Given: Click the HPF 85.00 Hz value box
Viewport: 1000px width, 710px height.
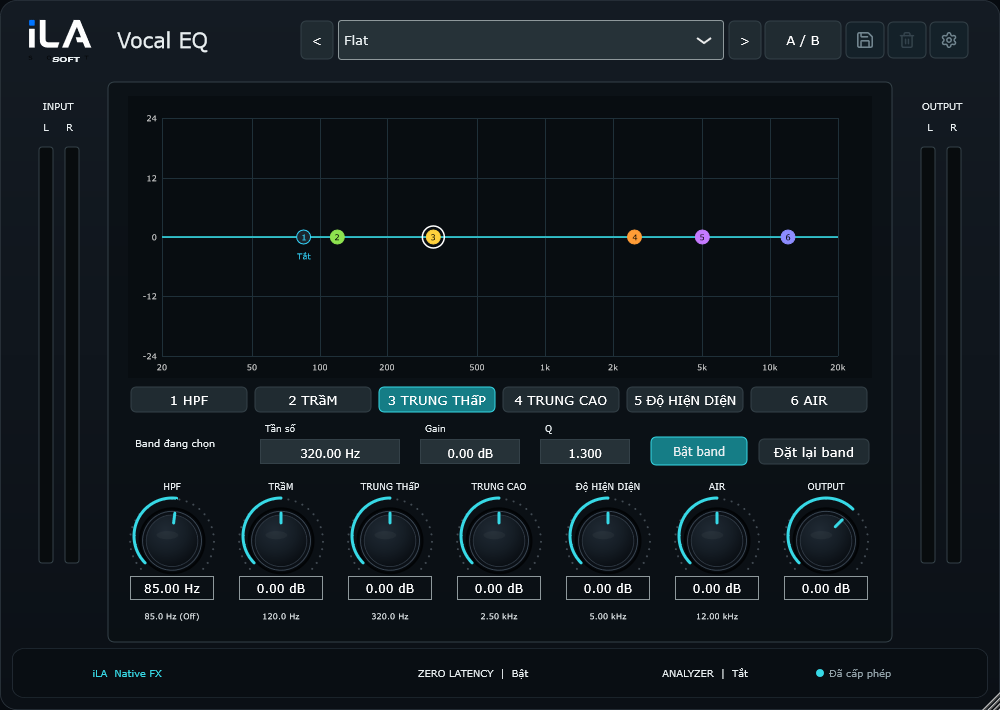Looking at the screenshot, I should [172, 588].
